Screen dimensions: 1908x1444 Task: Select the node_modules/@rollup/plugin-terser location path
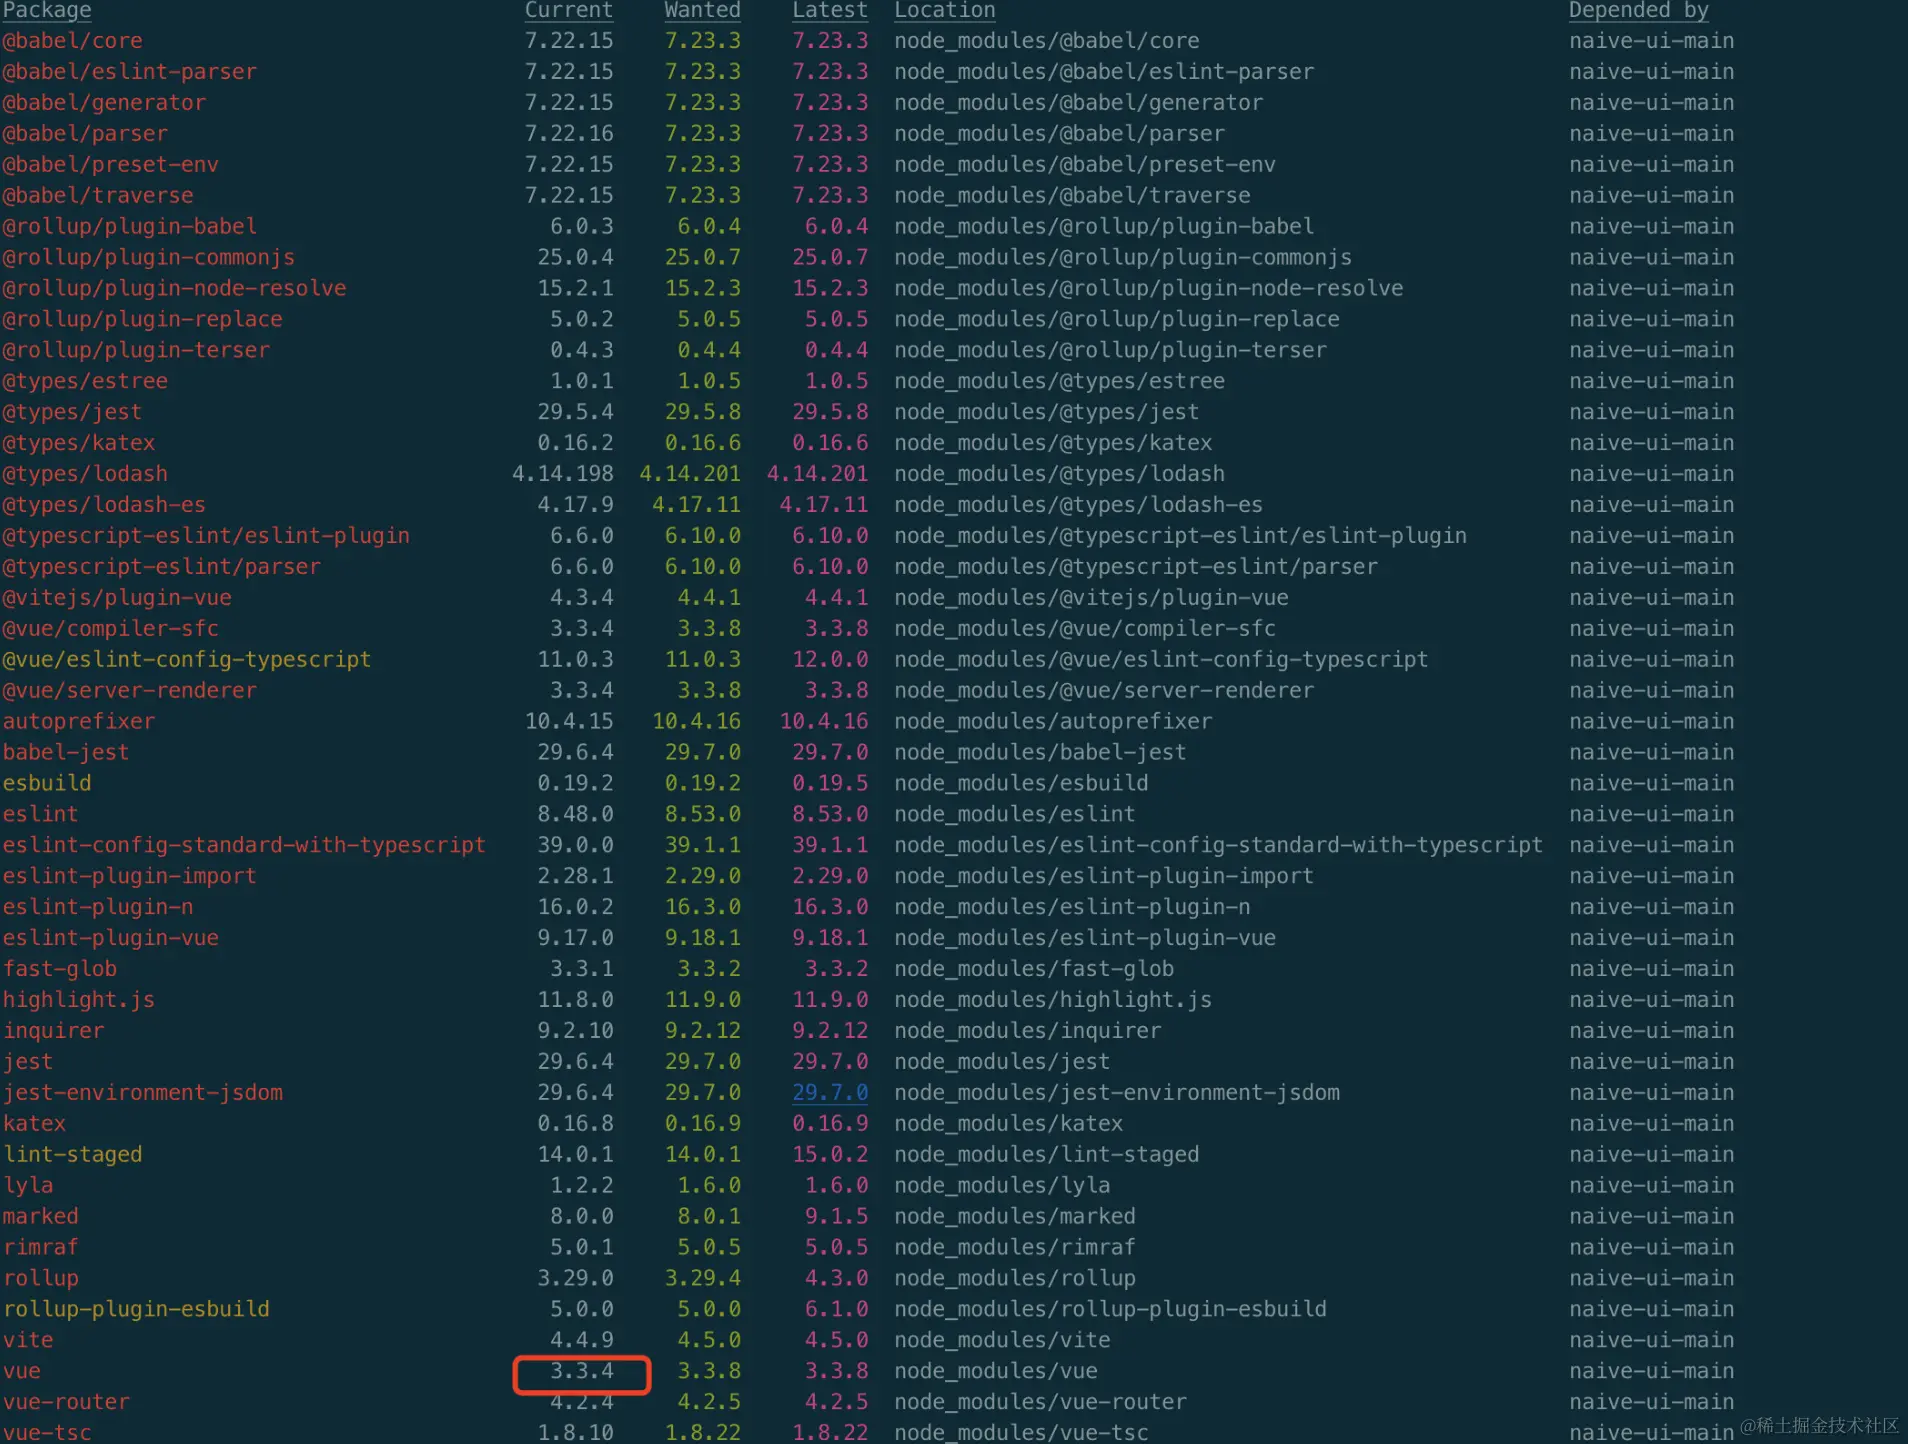coord(1111,351)
